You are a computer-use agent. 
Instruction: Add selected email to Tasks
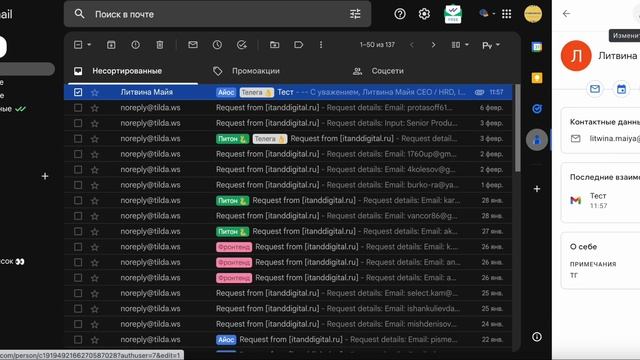point(242,45)
